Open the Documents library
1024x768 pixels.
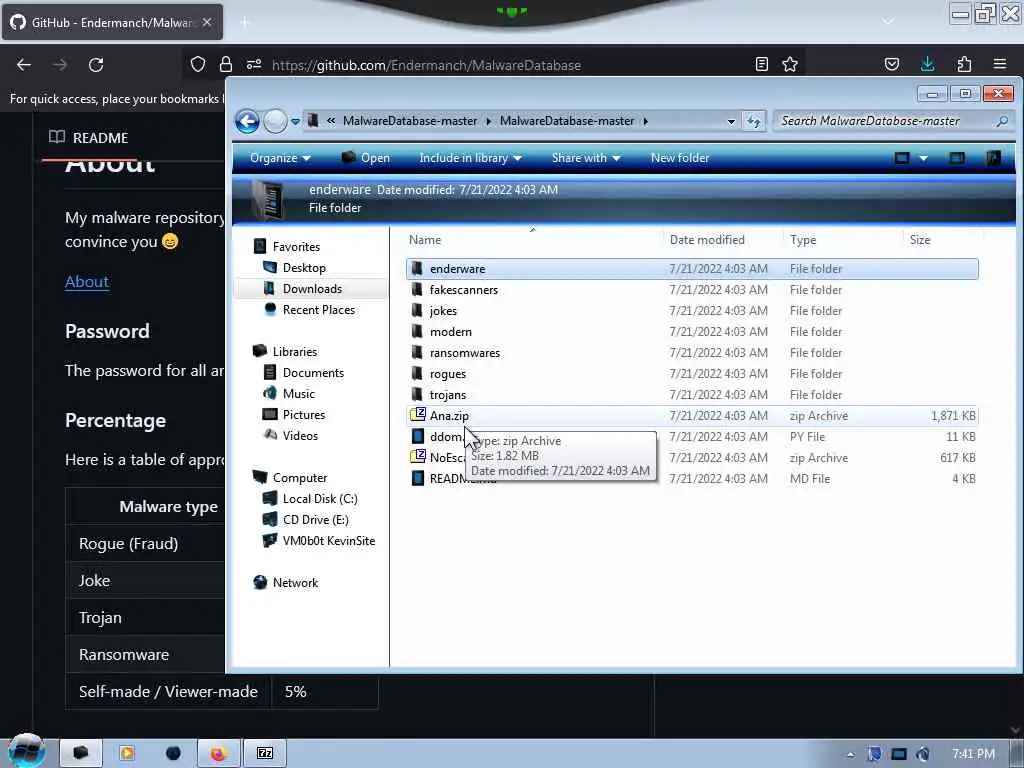pyautogui.click(x=313, y=372)
